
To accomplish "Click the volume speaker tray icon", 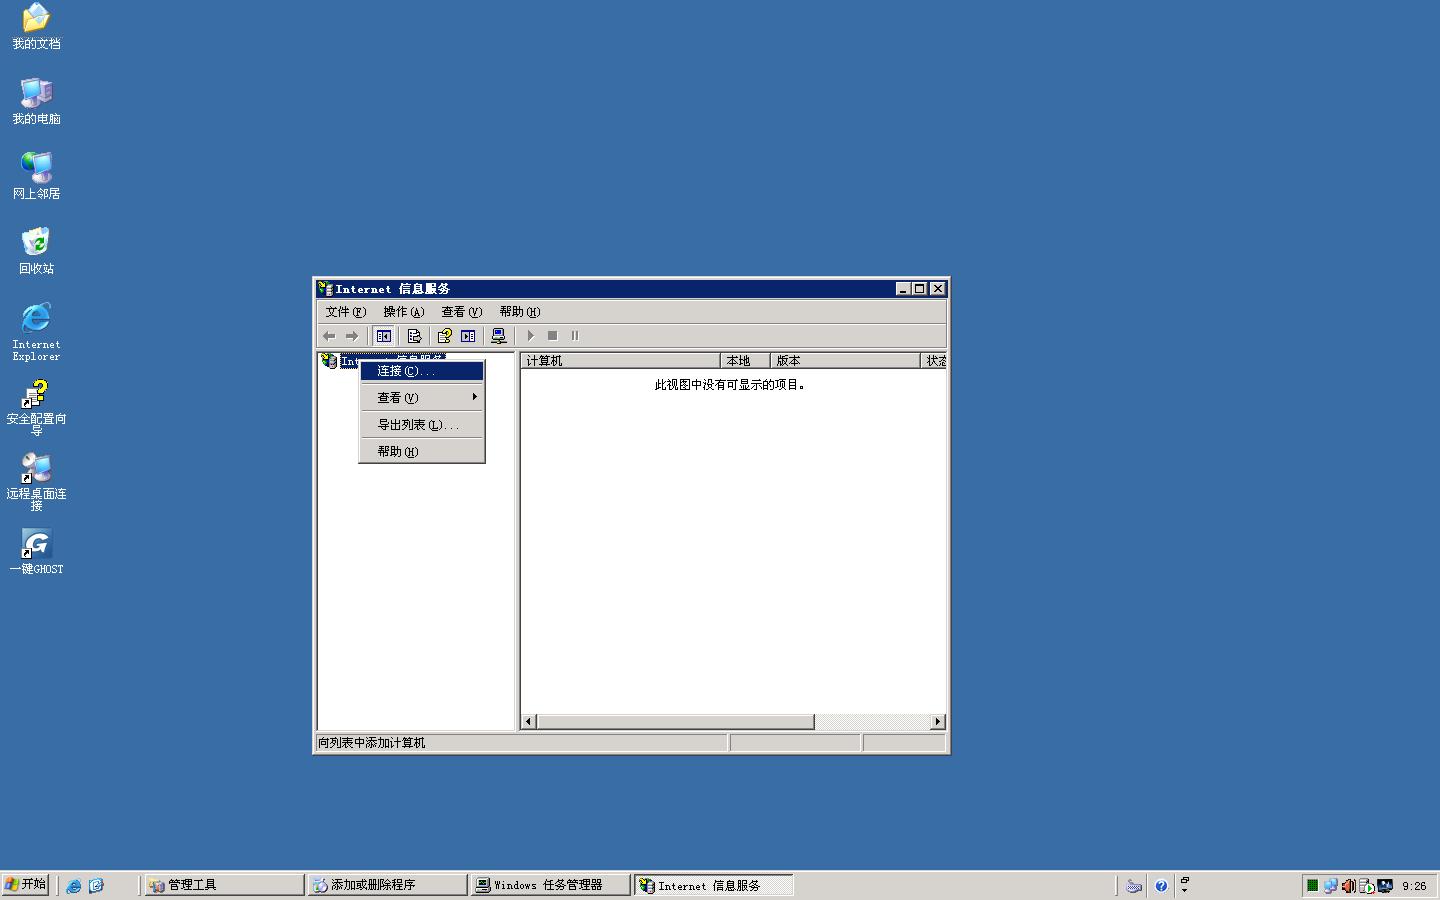I will tap(1348, 886).
